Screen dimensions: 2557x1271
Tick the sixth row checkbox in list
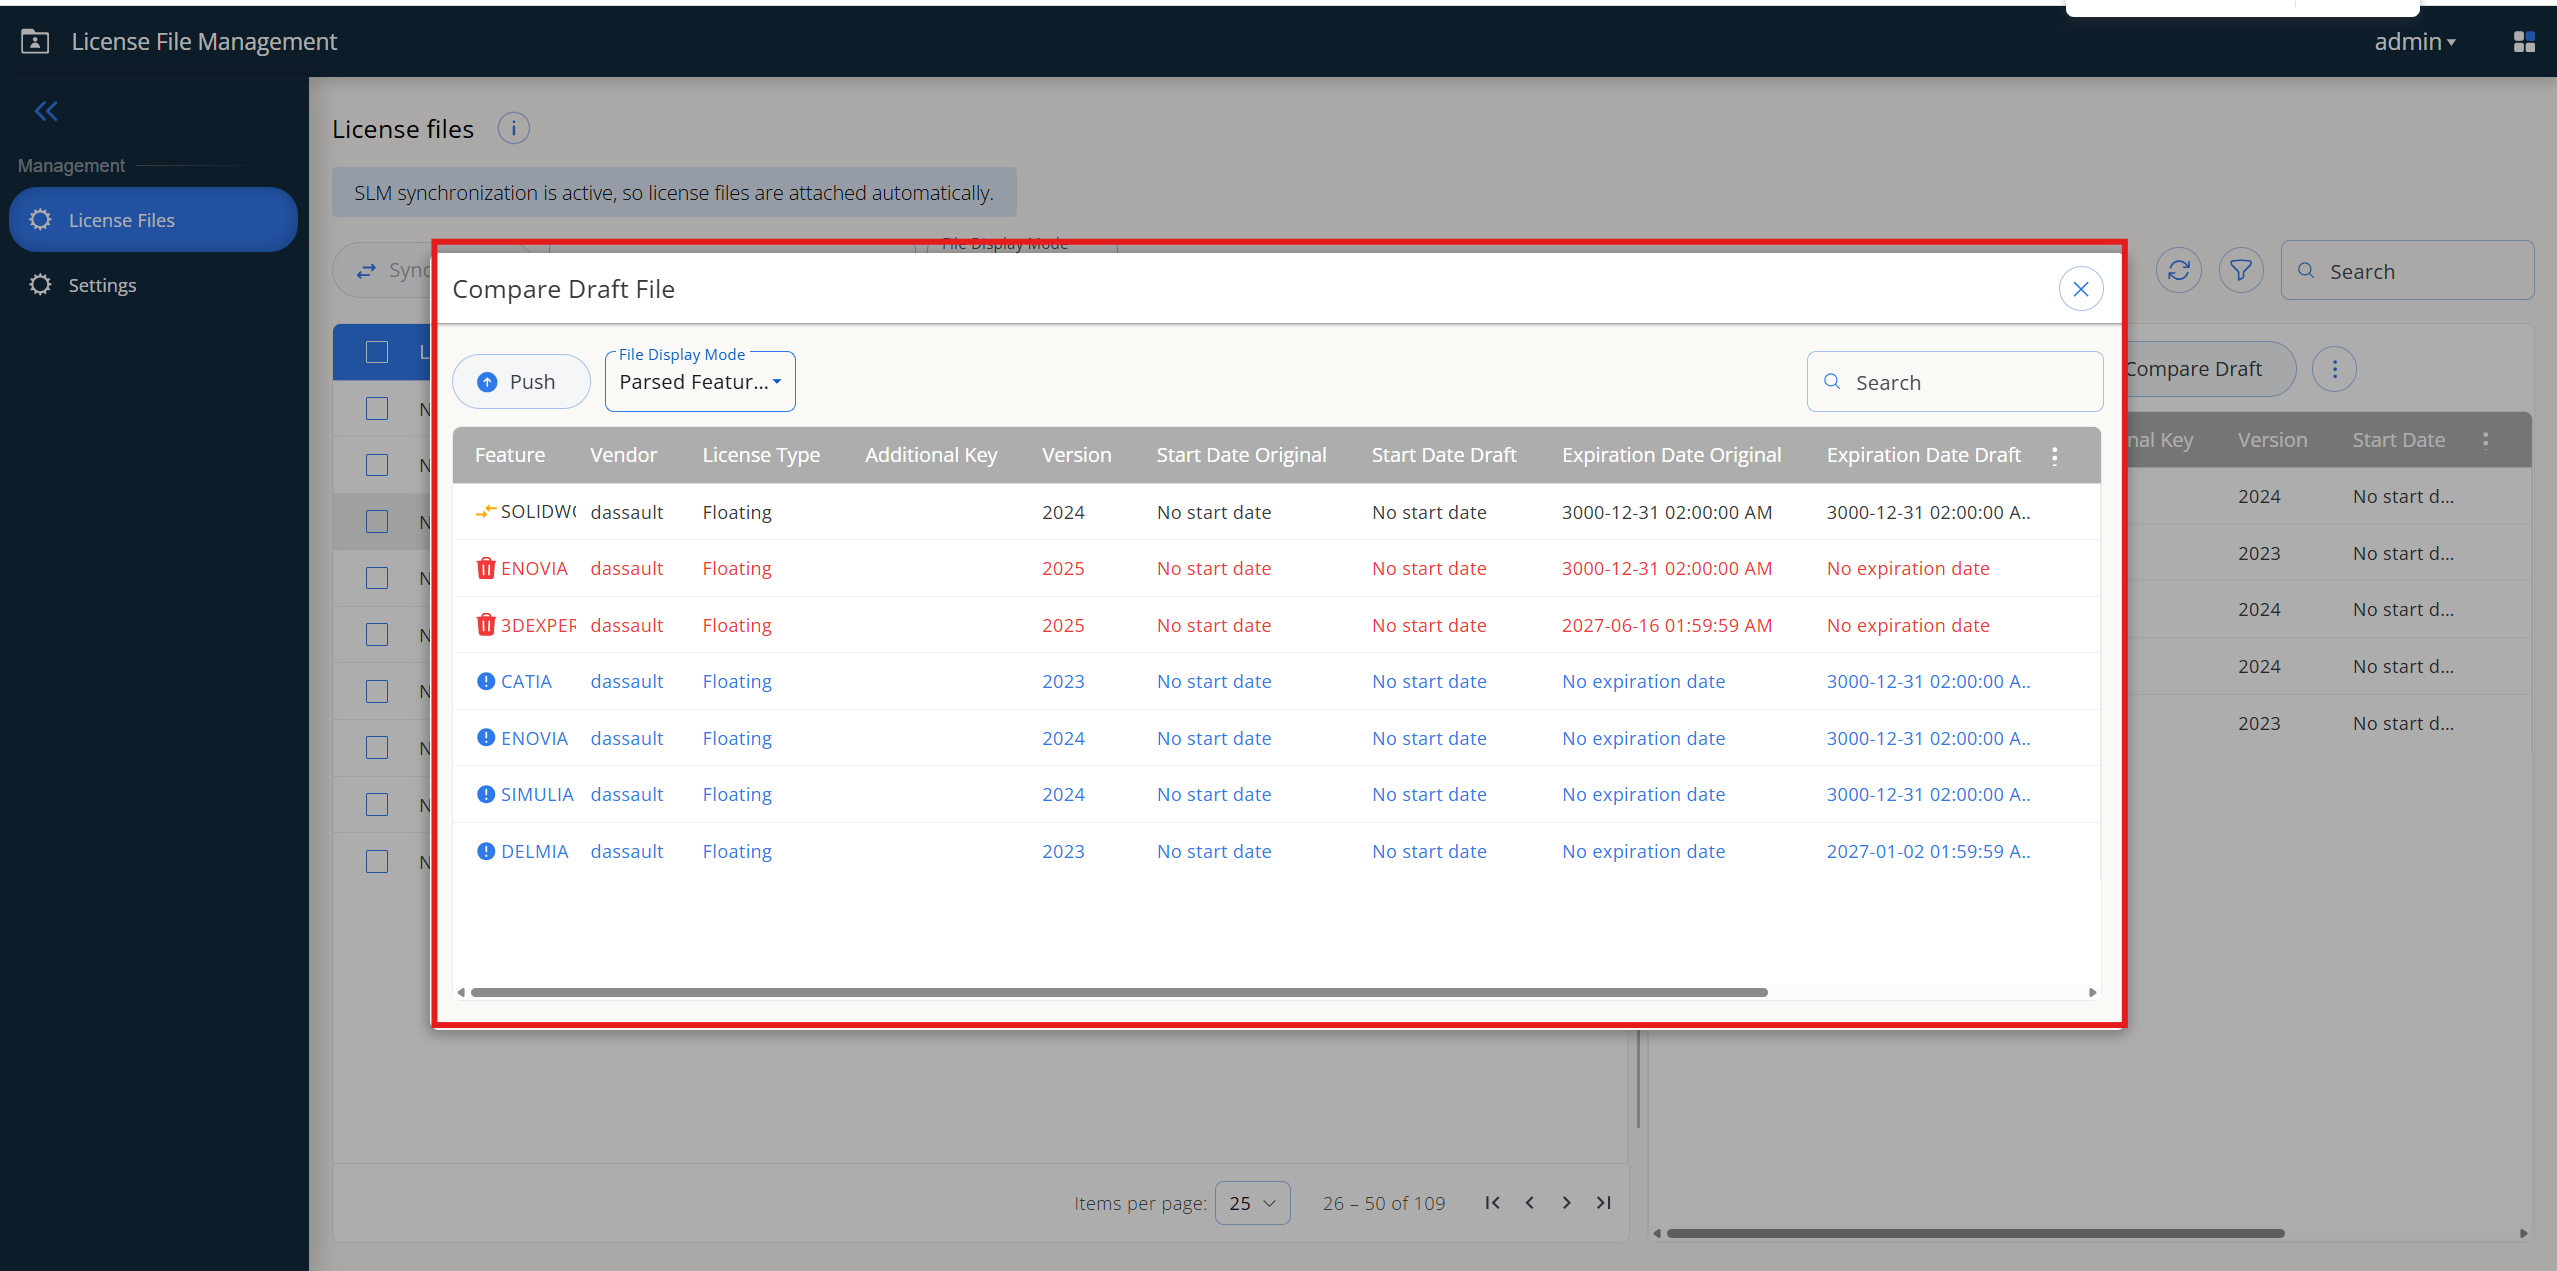click(x=377, y=691)
